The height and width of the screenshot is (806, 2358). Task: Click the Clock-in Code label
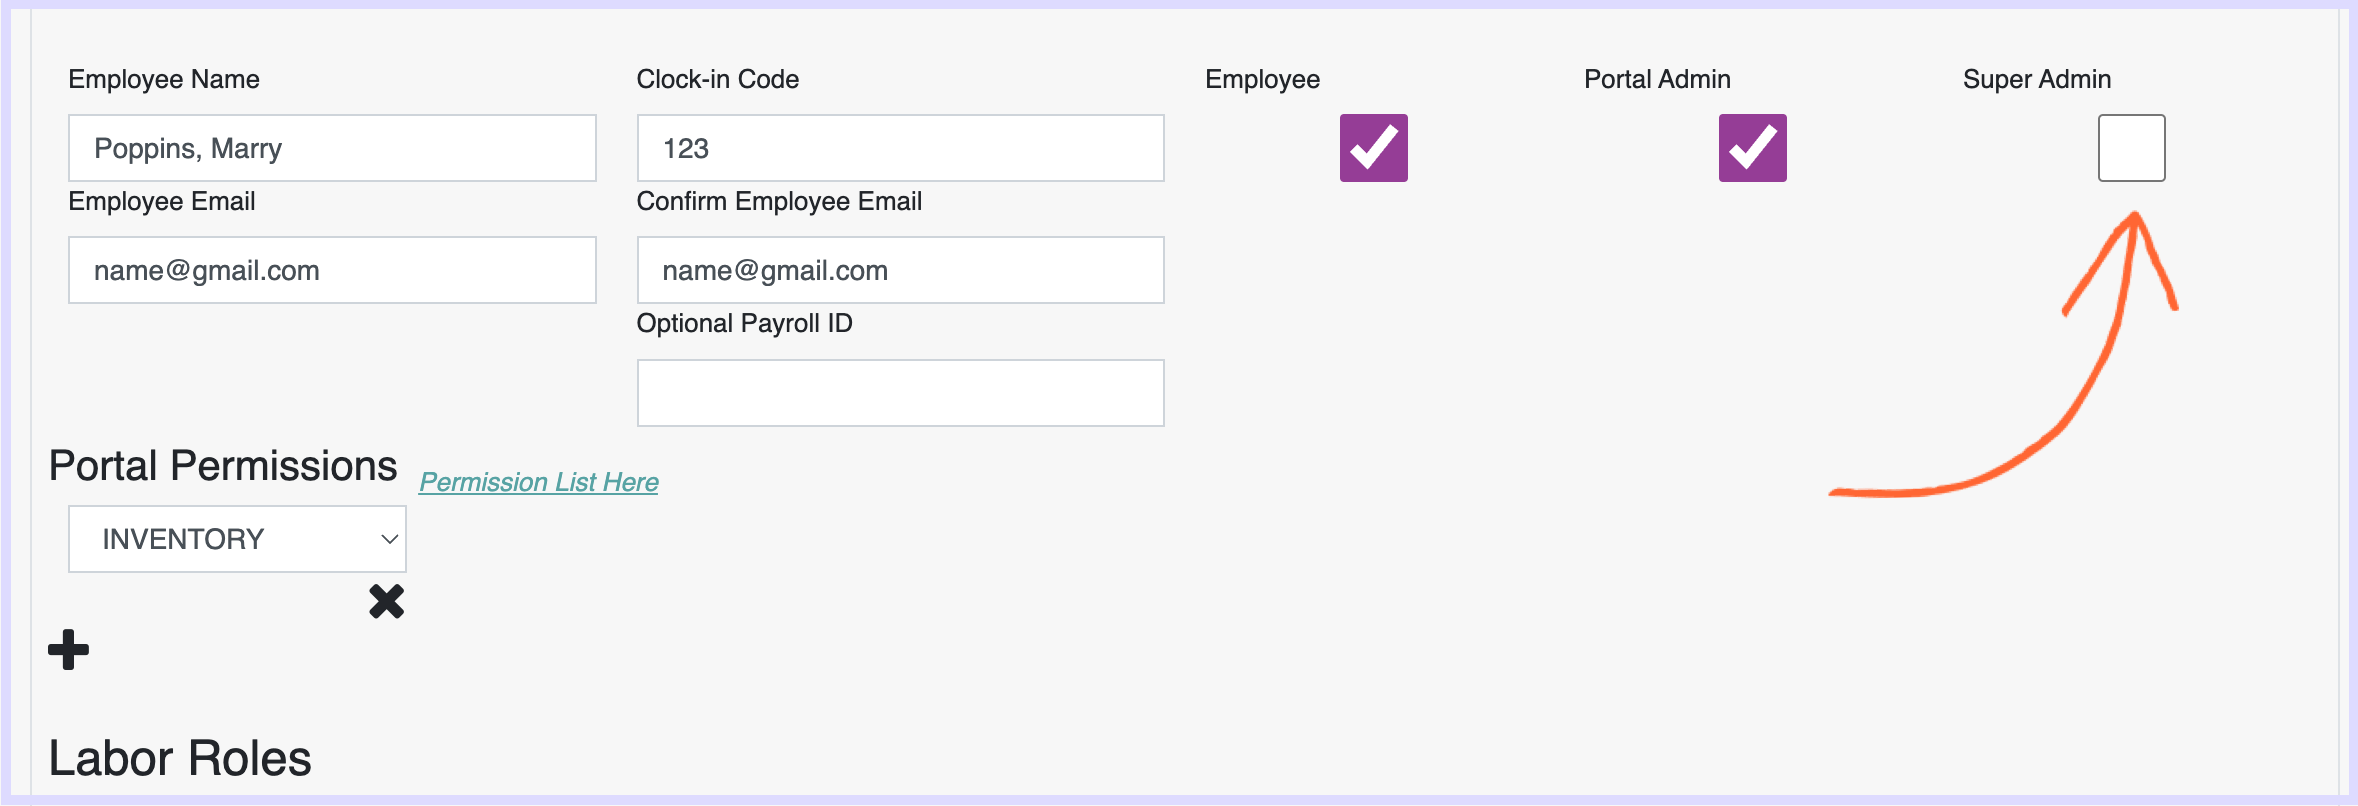click(x=717, y=79)
